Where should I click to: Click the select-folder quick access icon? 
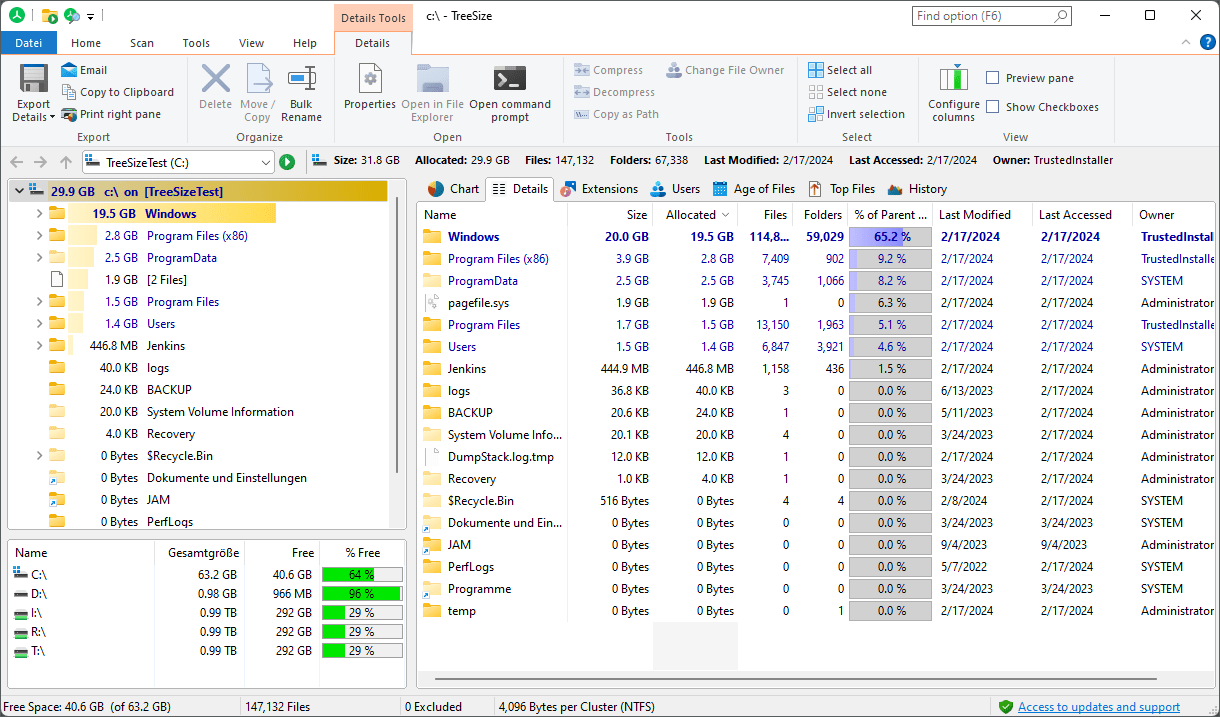coord(49,15)
